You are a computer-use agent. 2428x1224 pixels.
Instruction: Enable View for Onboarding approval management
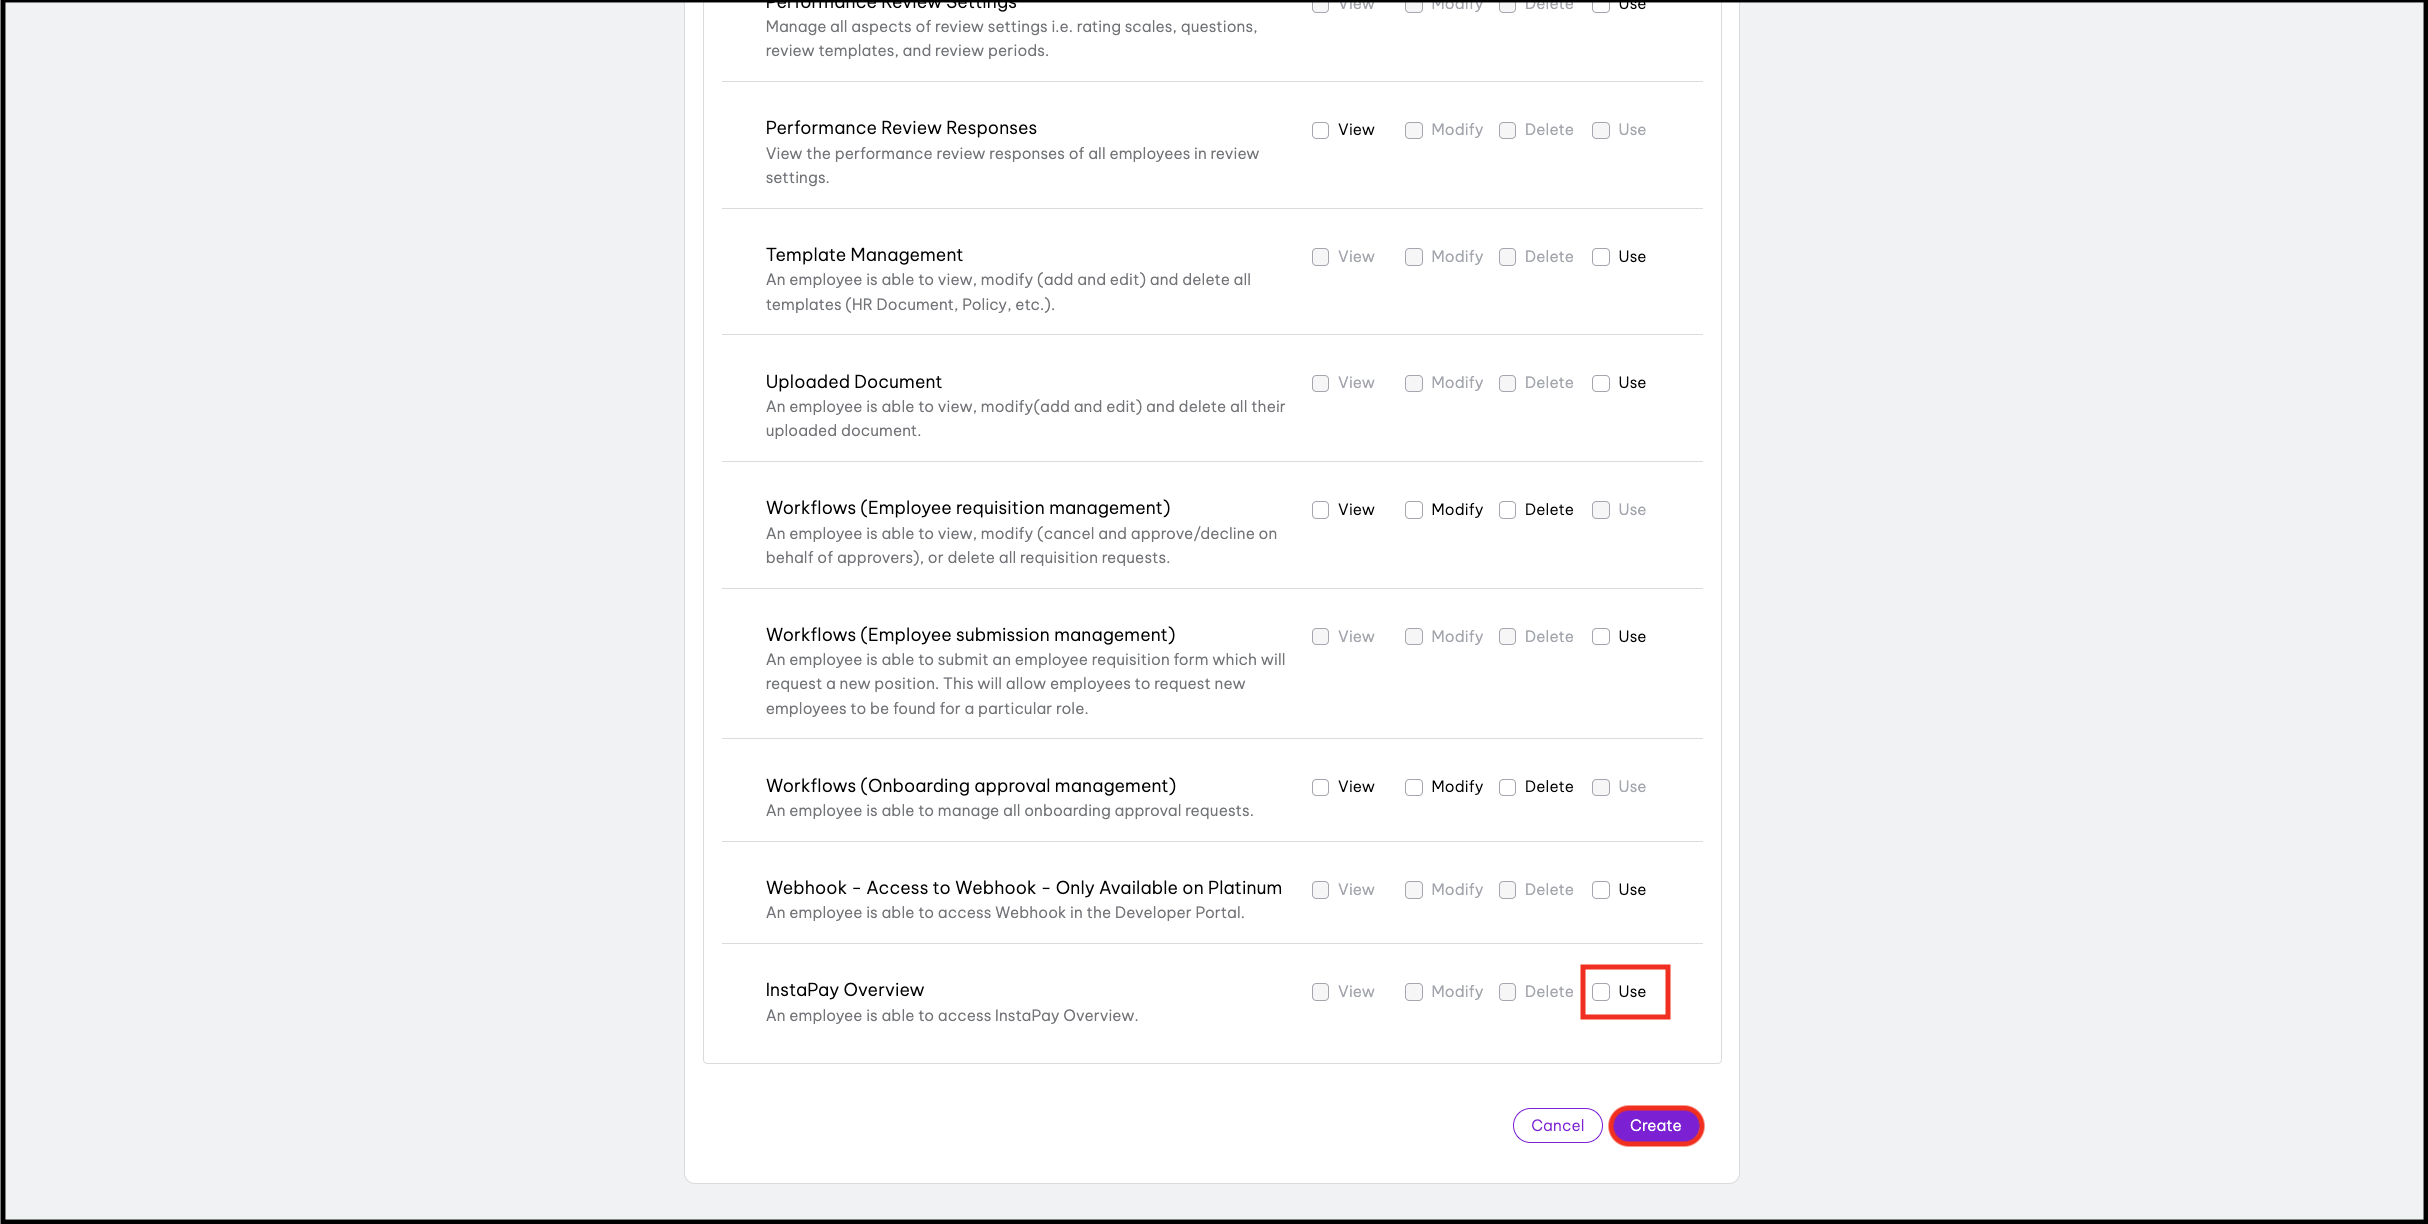coord(1321,787)
